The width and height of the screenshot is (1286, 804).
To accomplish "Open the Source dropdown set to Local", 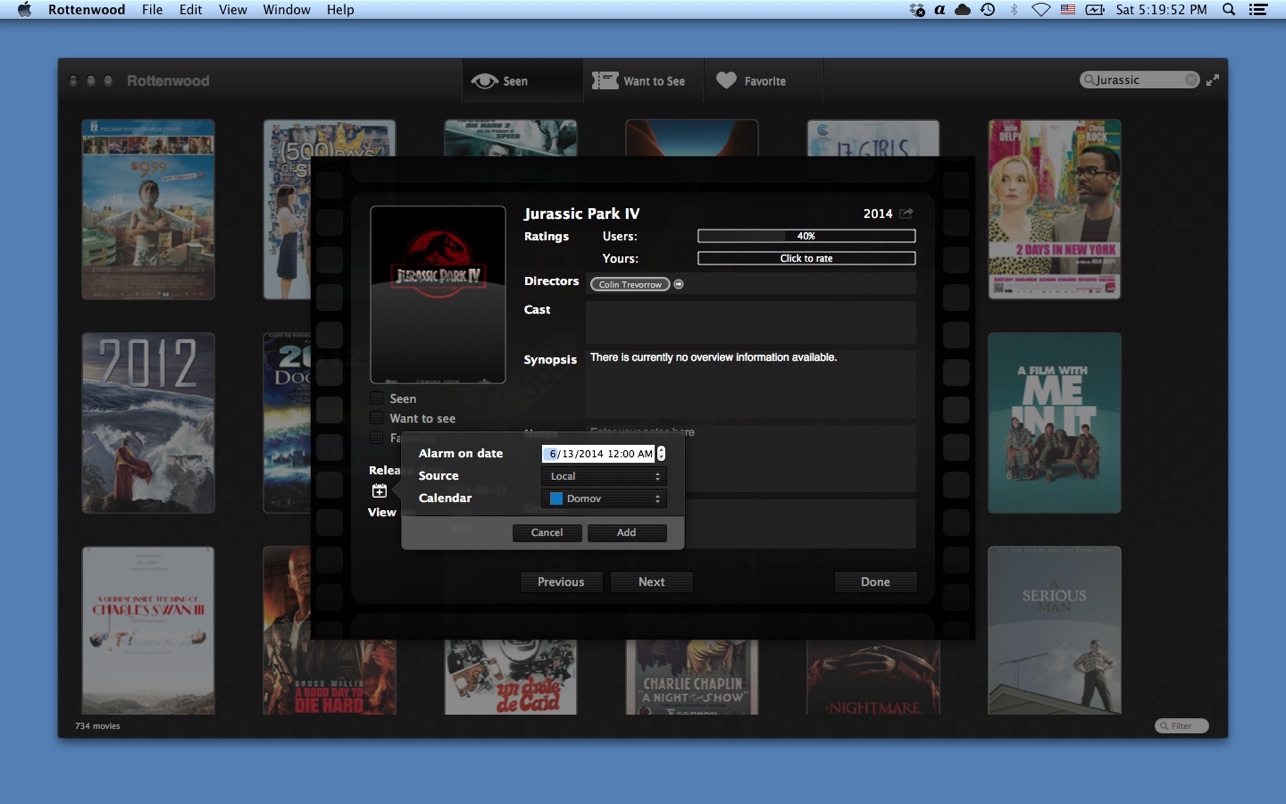I will point(604,476).
